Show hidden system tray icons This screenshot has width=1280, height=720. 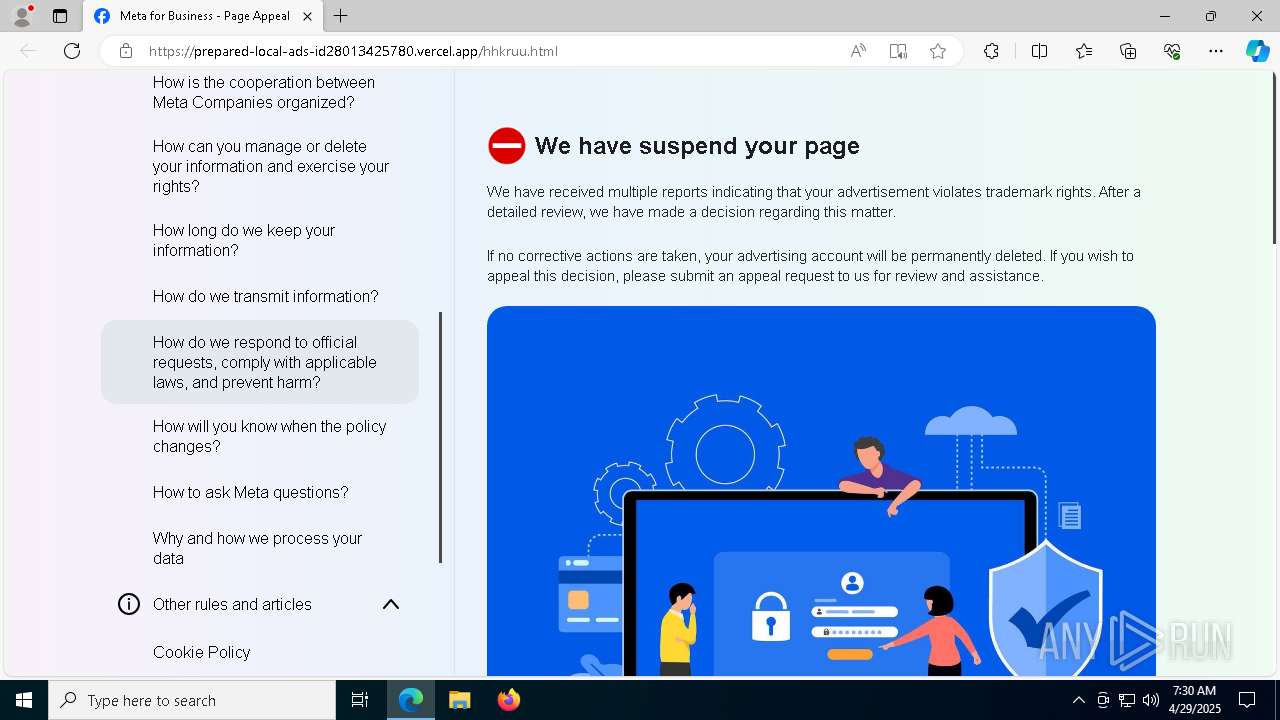1078,700
